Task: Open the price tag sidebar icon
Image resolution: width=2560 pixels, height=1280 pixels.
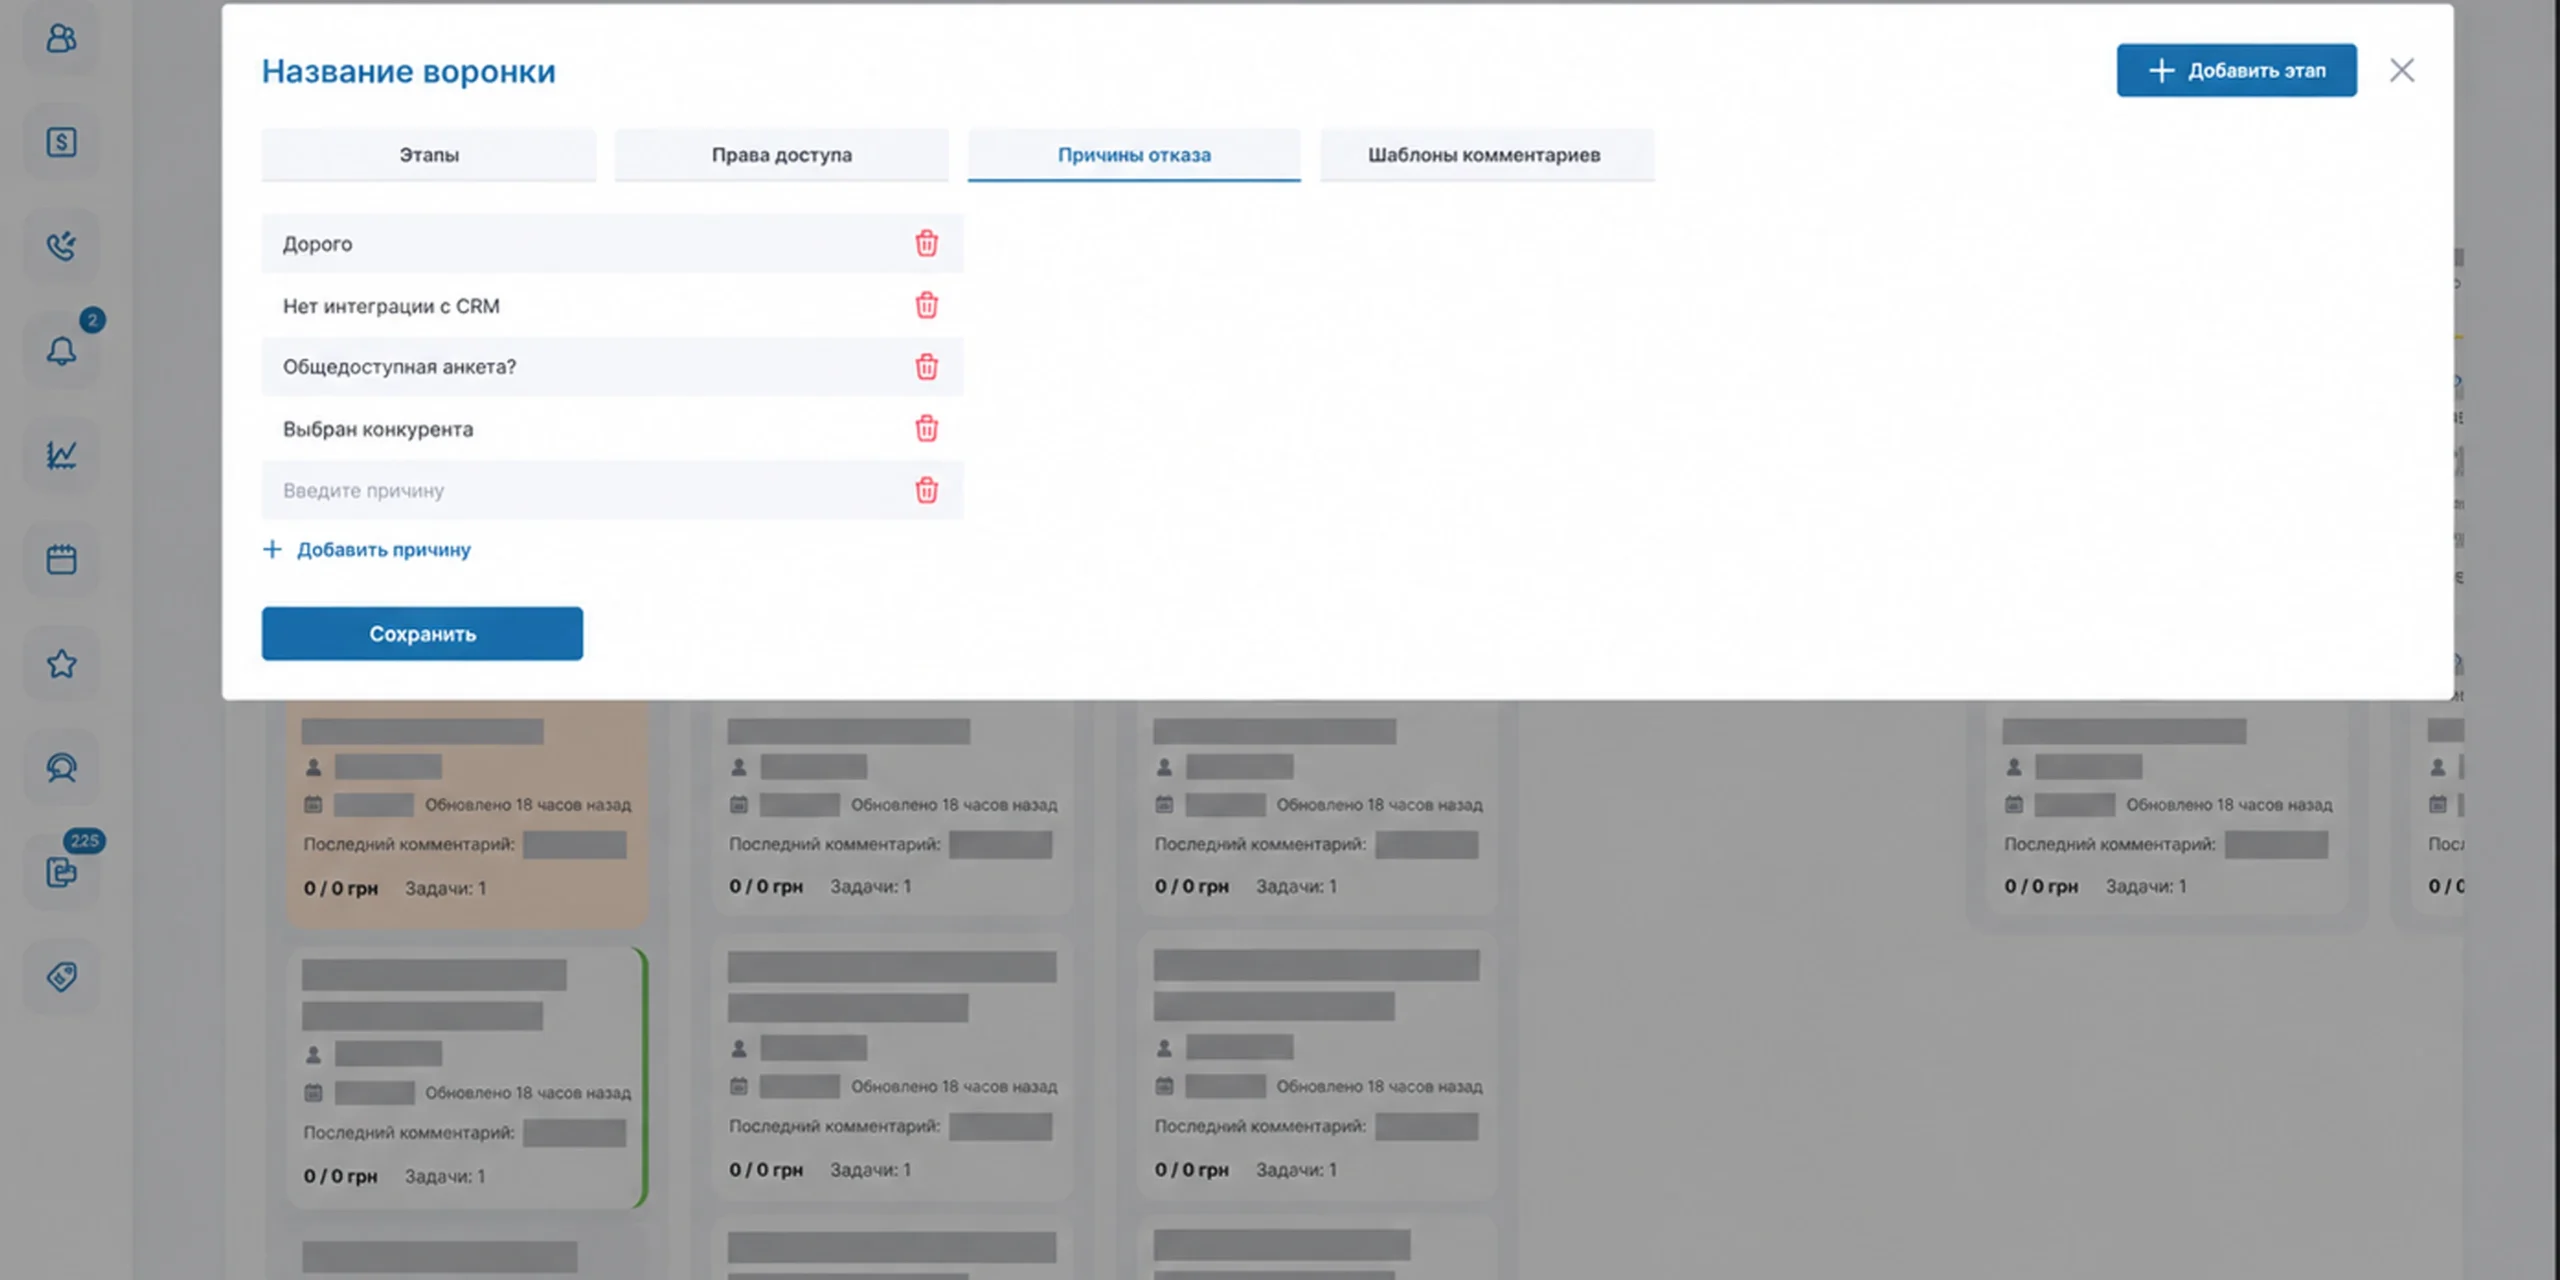Action: coord(61,976)
